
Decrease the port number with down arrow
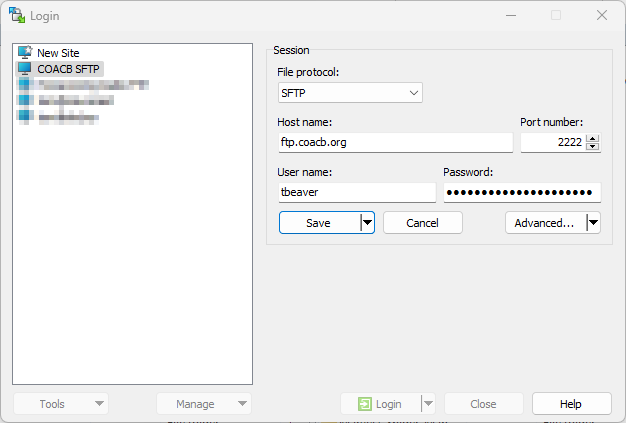[593, 147]
